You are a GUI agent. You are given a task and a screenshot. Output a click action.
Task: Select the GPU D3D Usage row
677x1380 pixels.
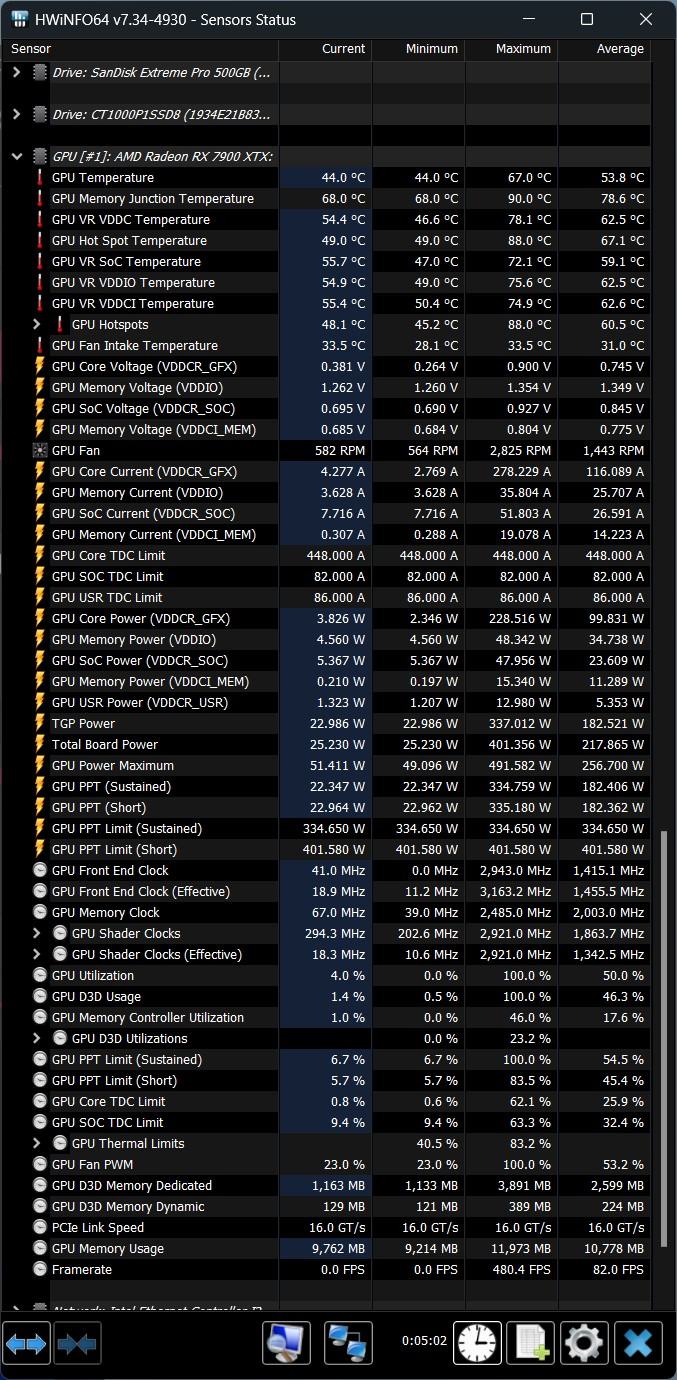327,997
